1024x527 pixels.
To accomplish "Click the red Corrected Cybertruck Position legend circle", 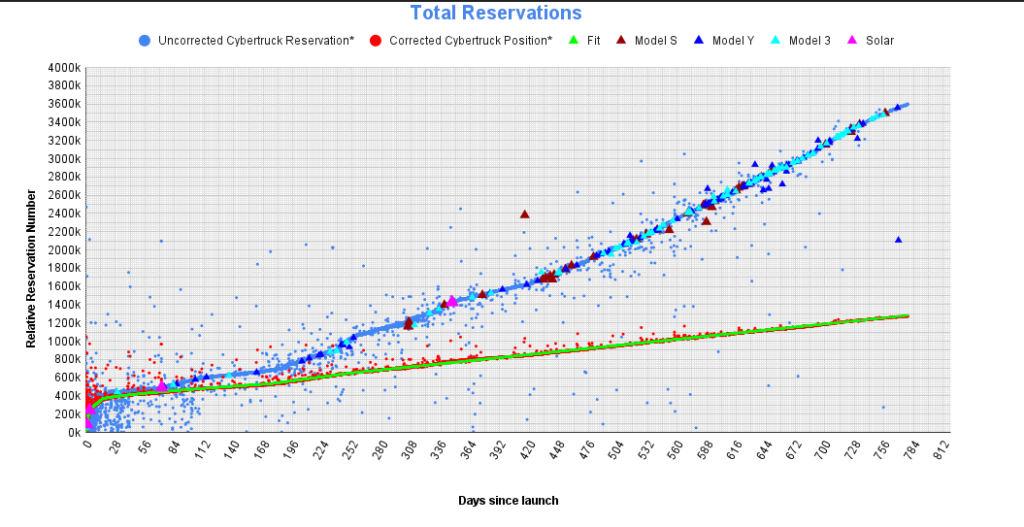I will tap(376, 40).
